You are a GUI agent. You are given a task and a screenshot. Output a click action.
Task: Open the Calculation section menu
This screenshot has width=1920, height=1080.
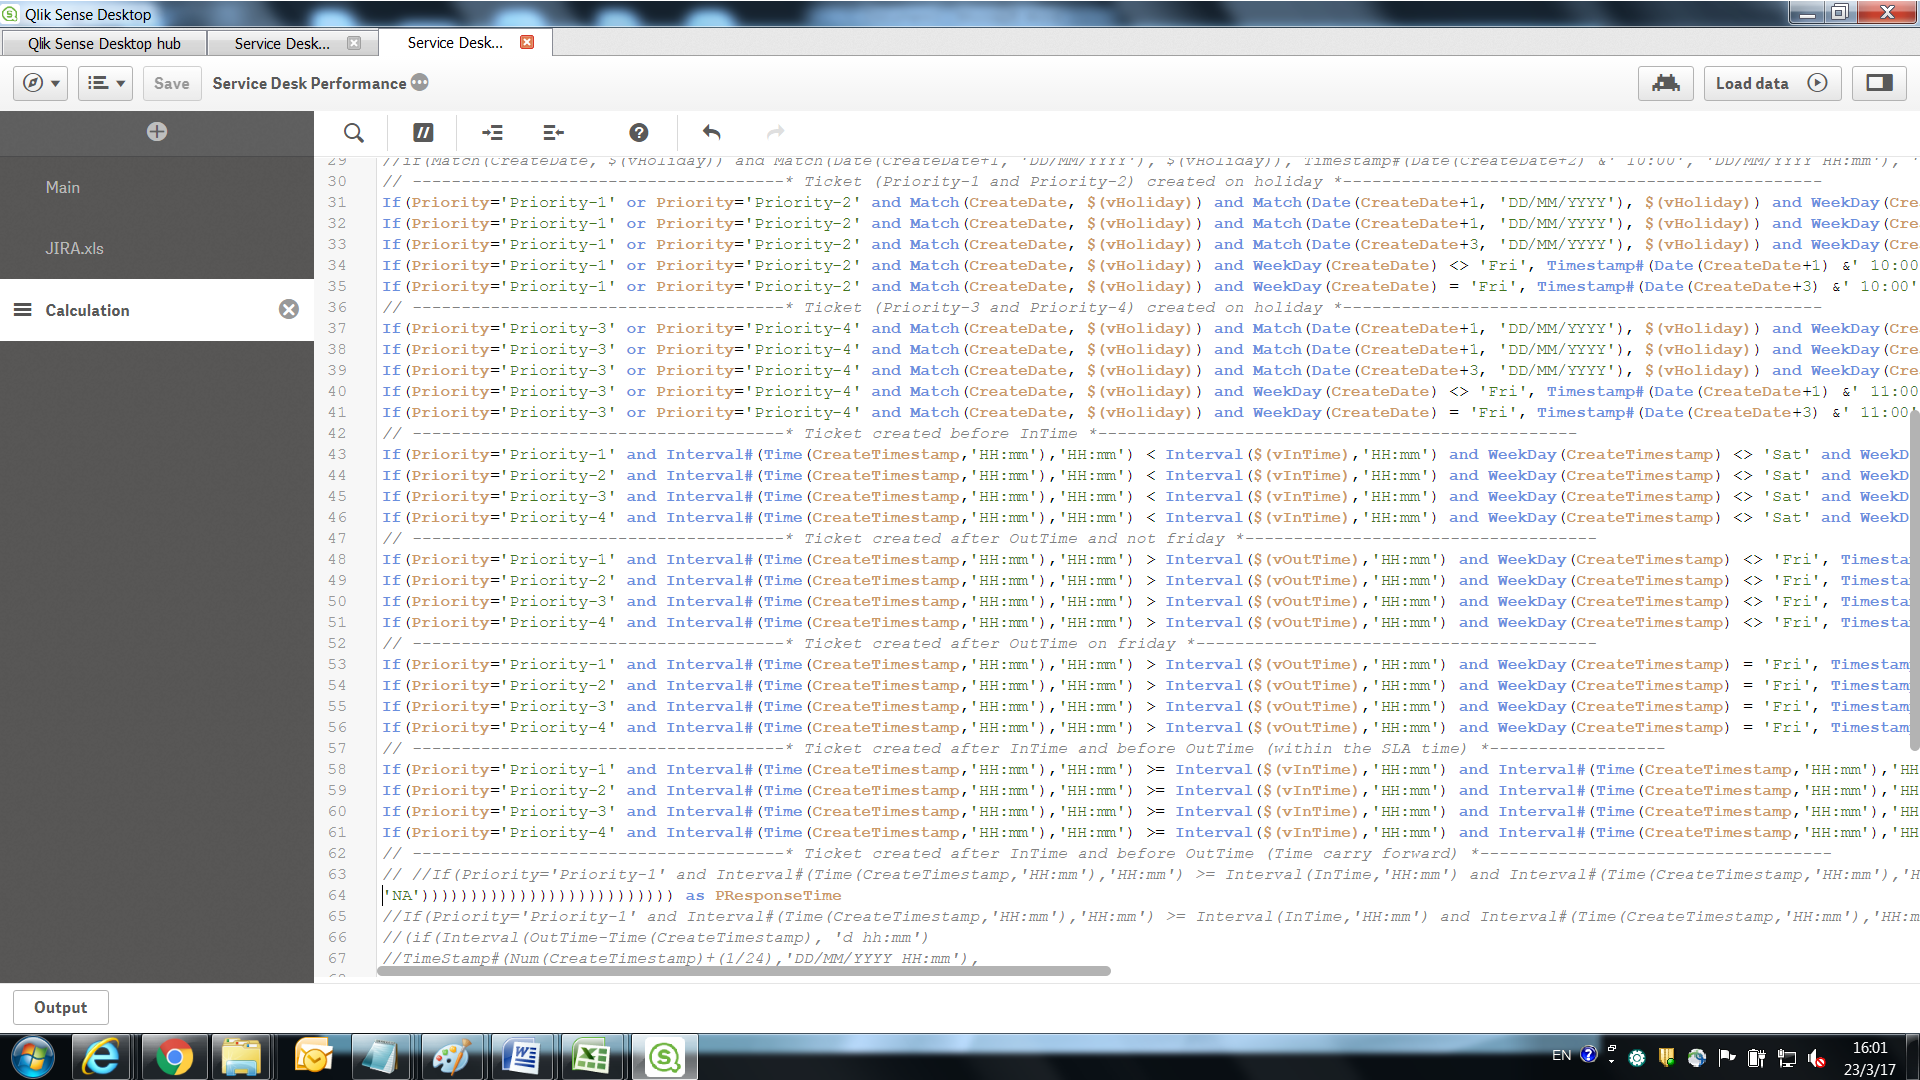pos(22,310)
